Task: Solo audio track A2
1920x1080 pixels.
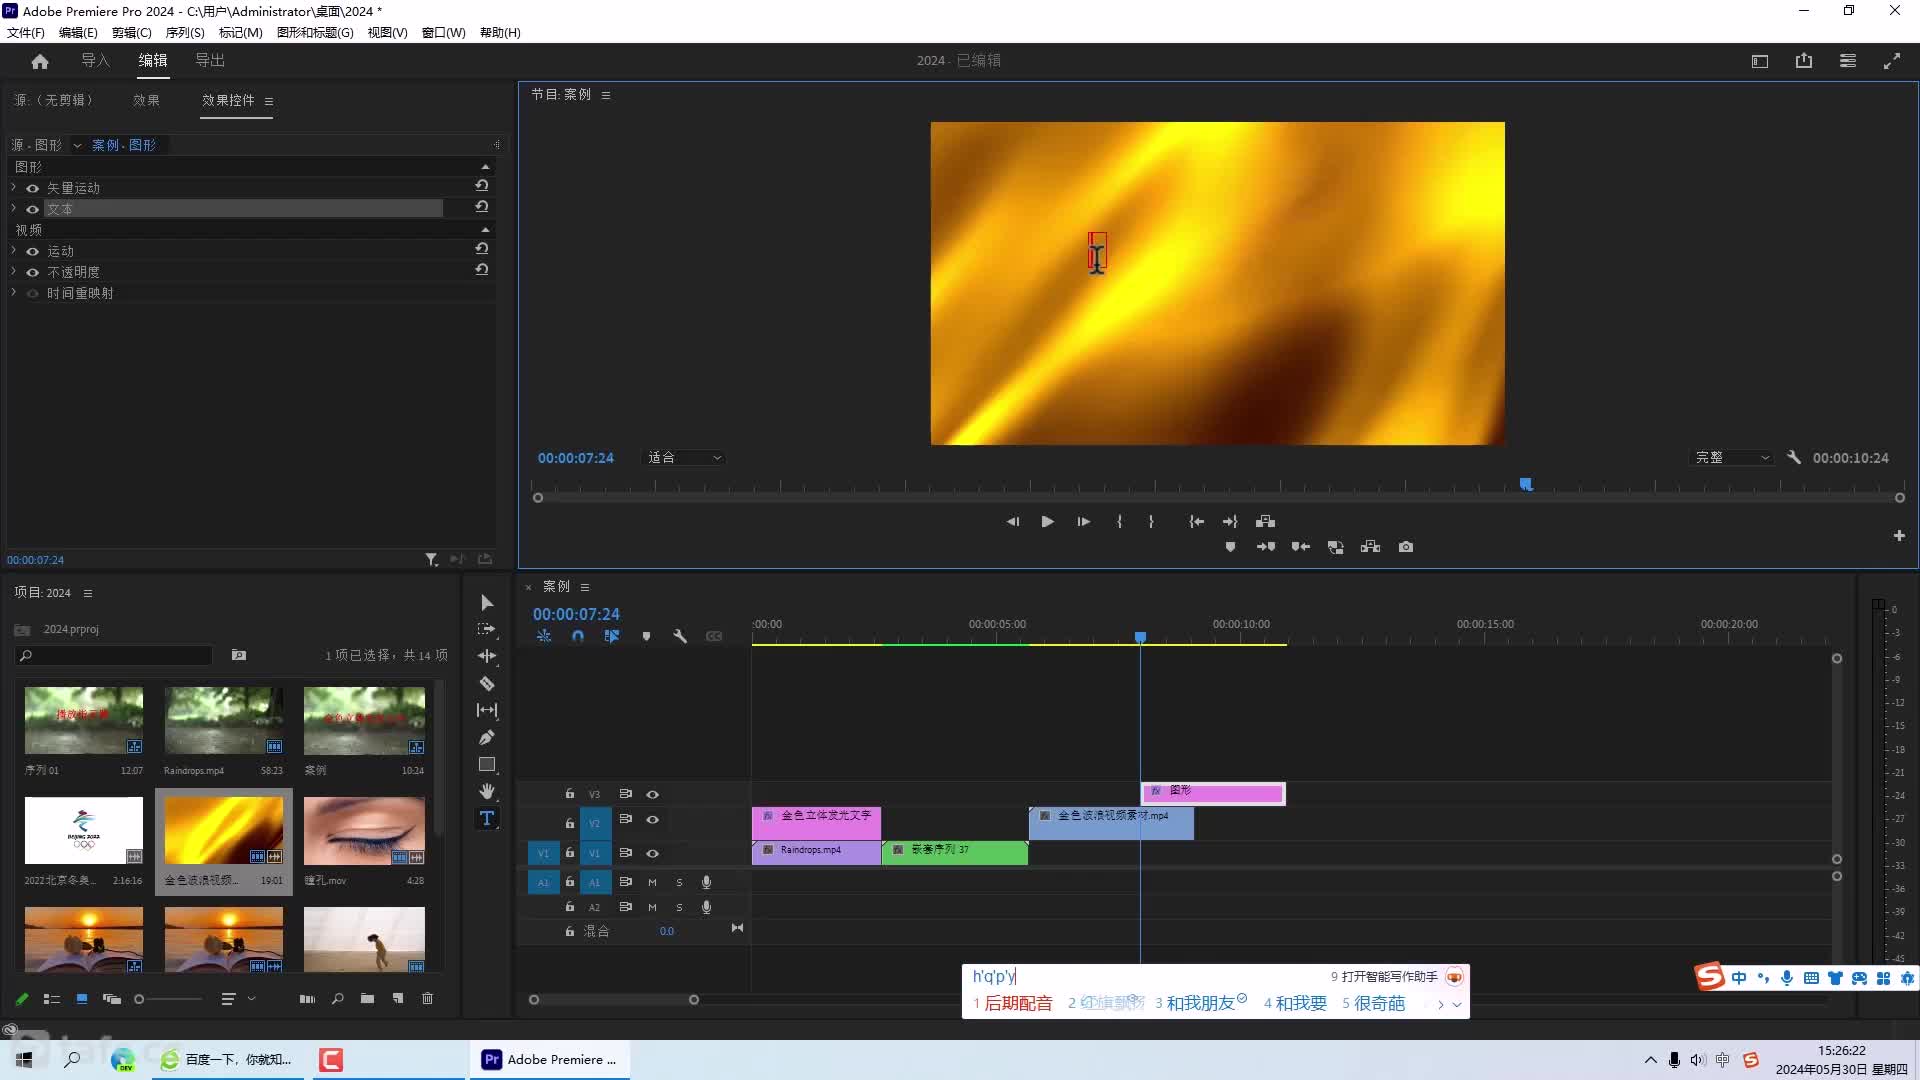Action: pyautogui.click(x=679, y=907)
